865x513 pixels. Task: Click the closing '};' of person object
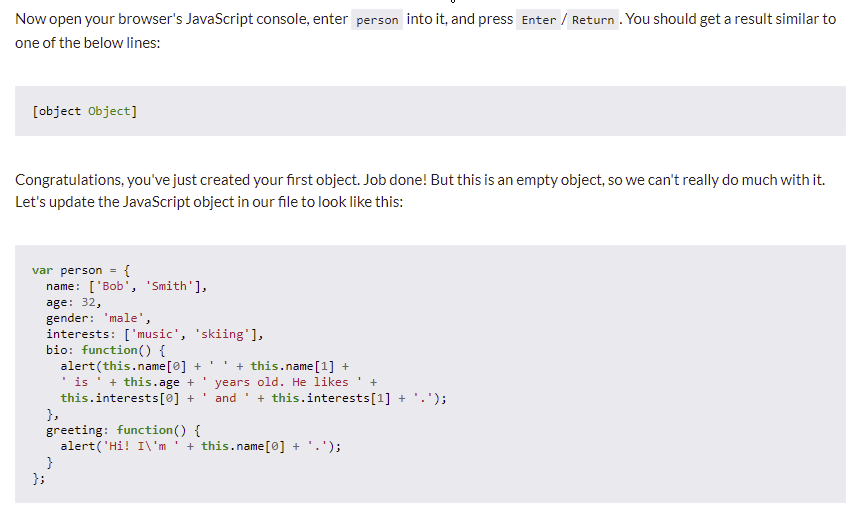click(x=39, y=478)
